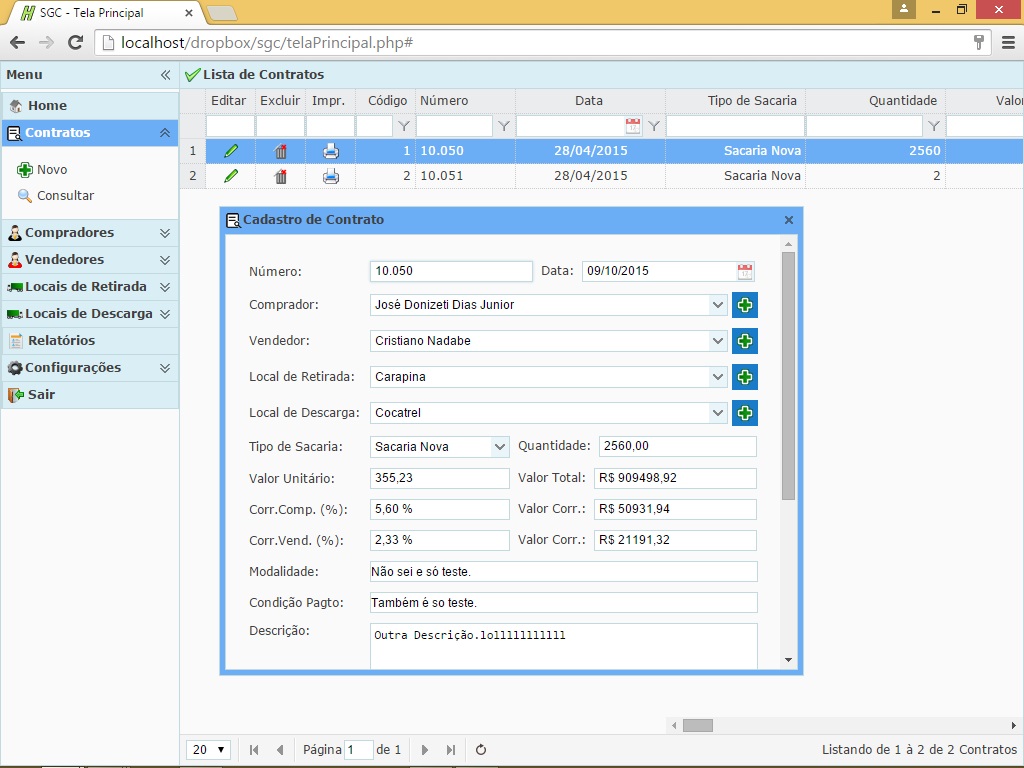Refresh the contract grid

tap(481, 750)
